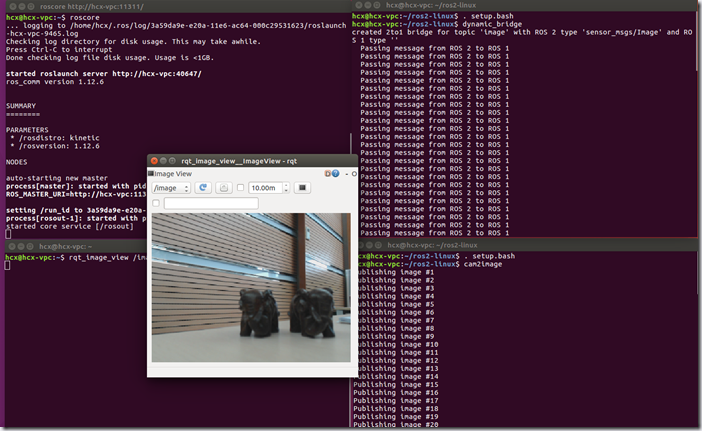The image size is (702, 431).
Task: Click the rqt_image_view__ImageView title bar
Action: pos(253,161)
